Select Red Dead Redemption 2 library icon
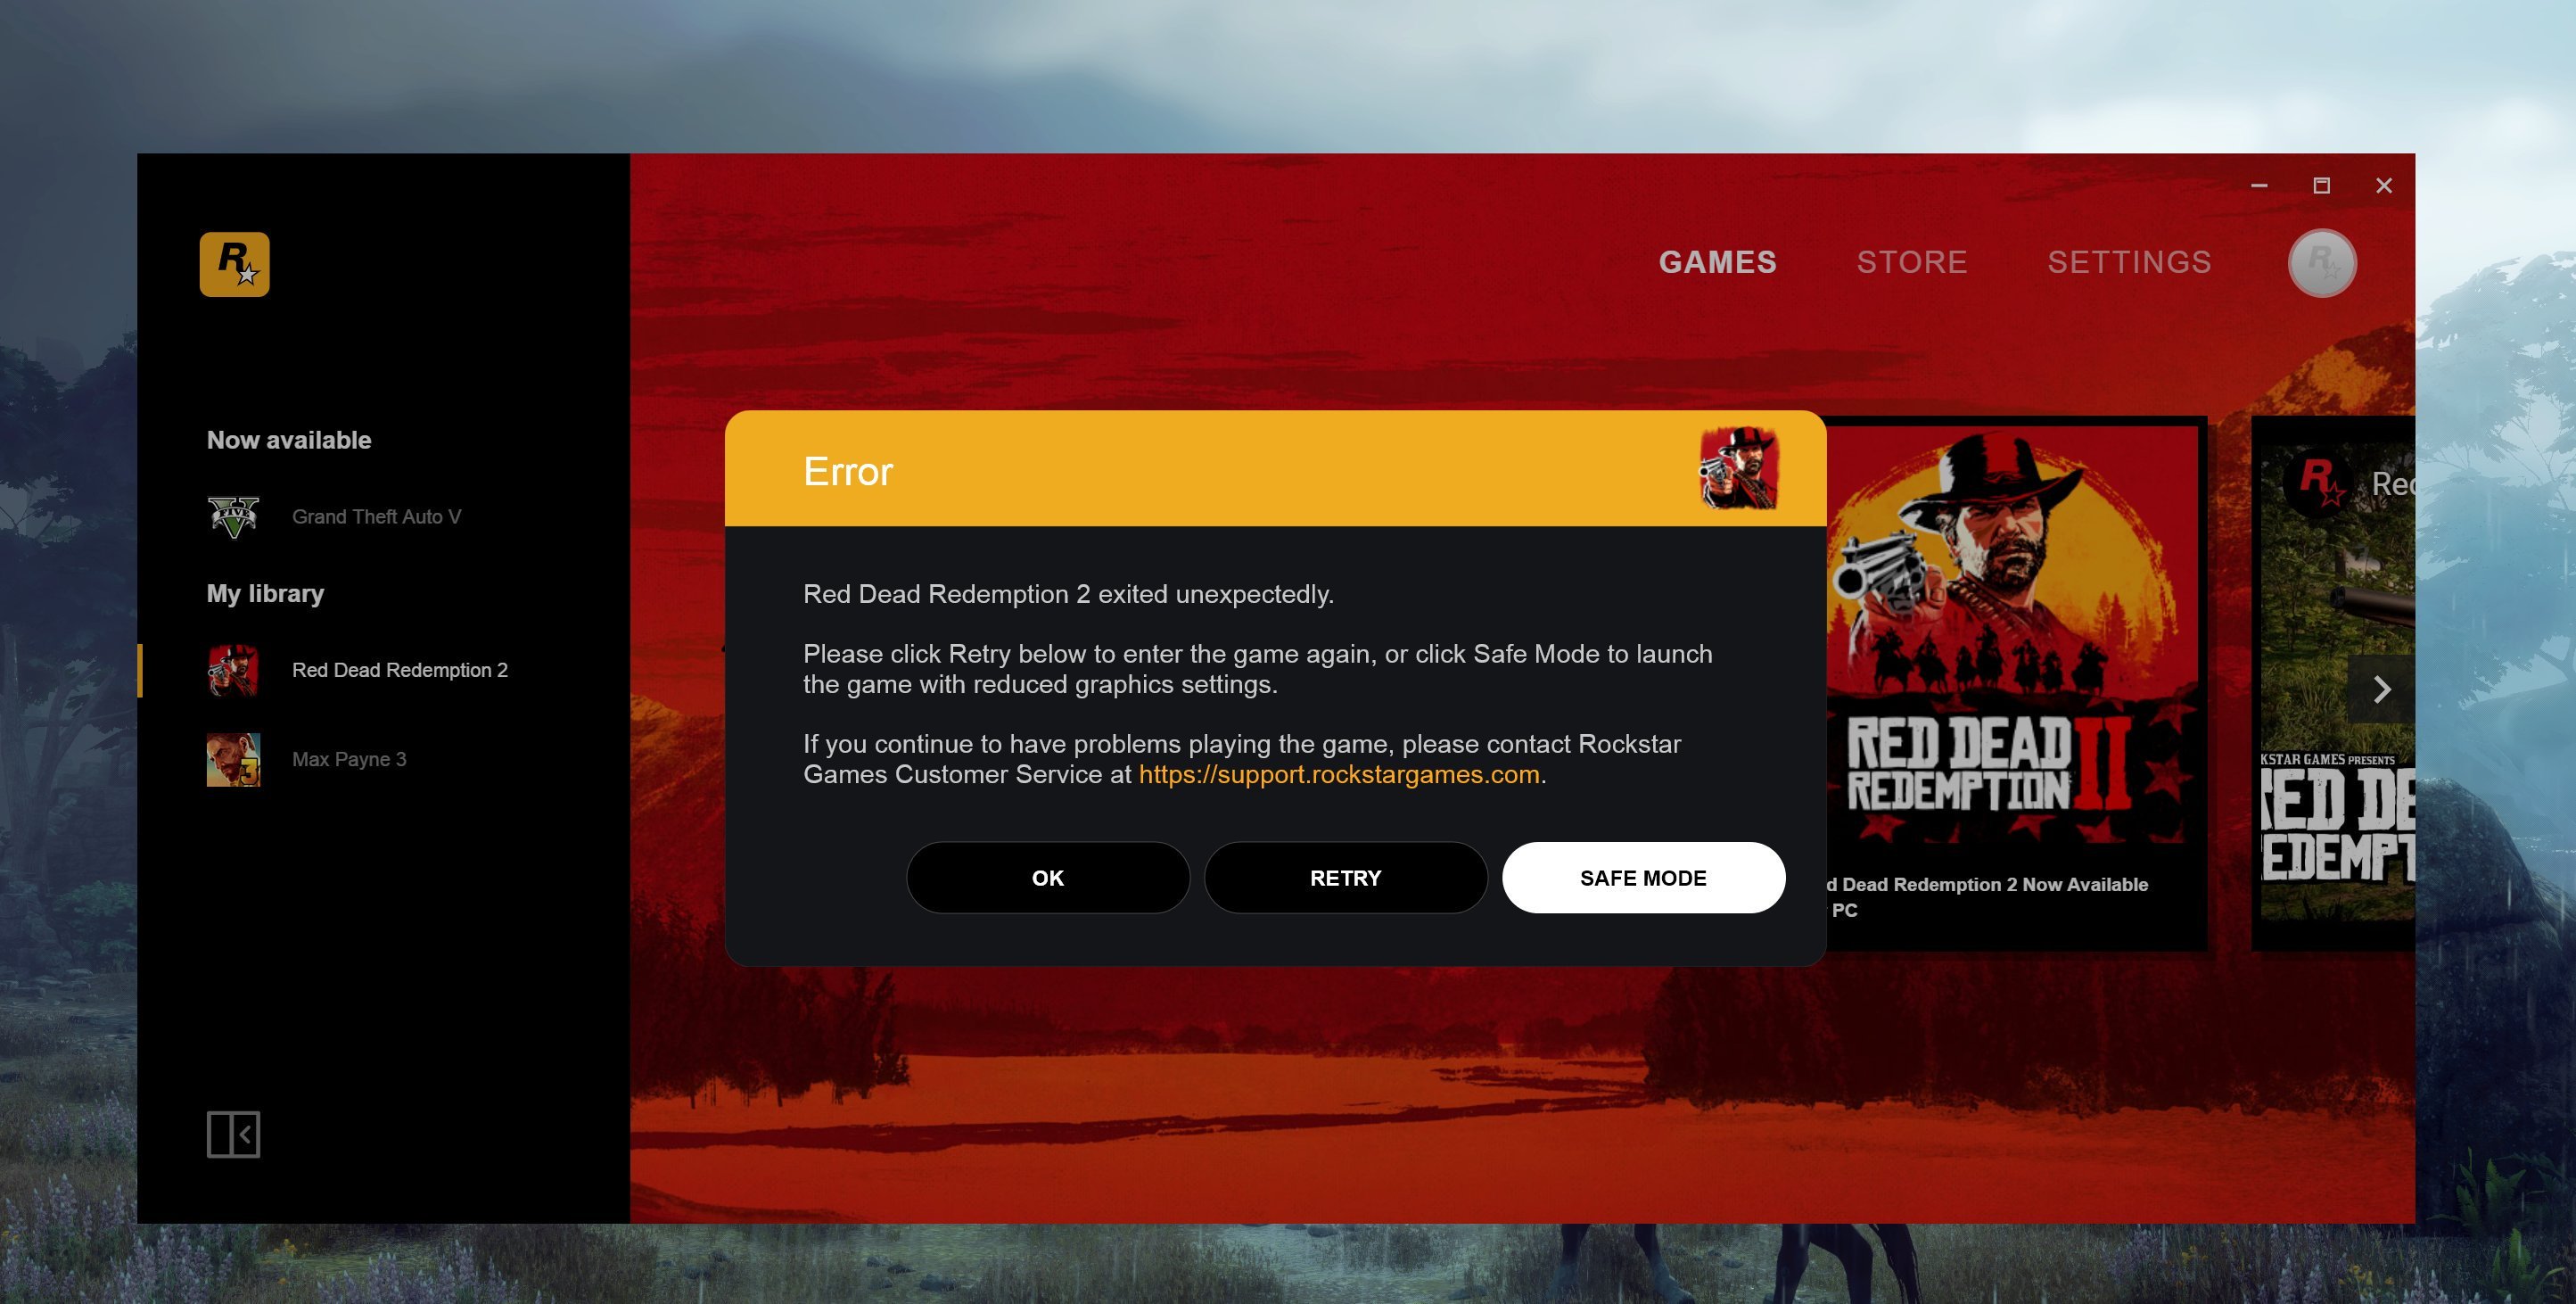This screenshot has width=2576, height=1304. click(231, 667)
